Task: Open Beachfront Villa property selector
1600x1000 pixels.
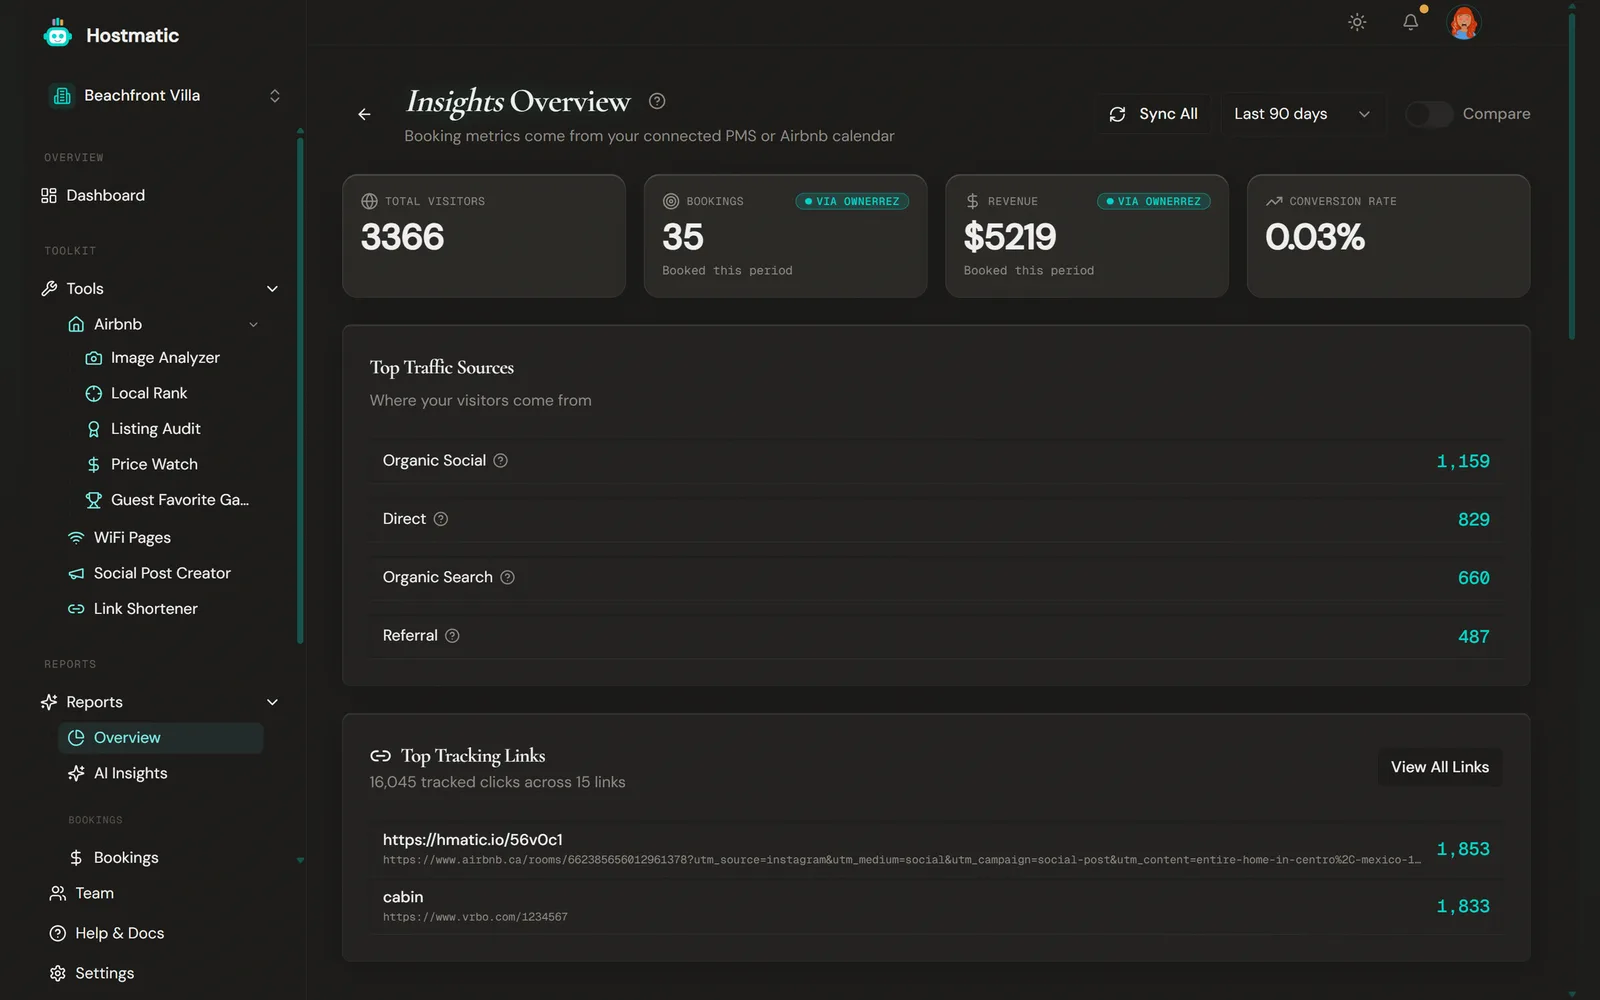Action: [165, 96]
